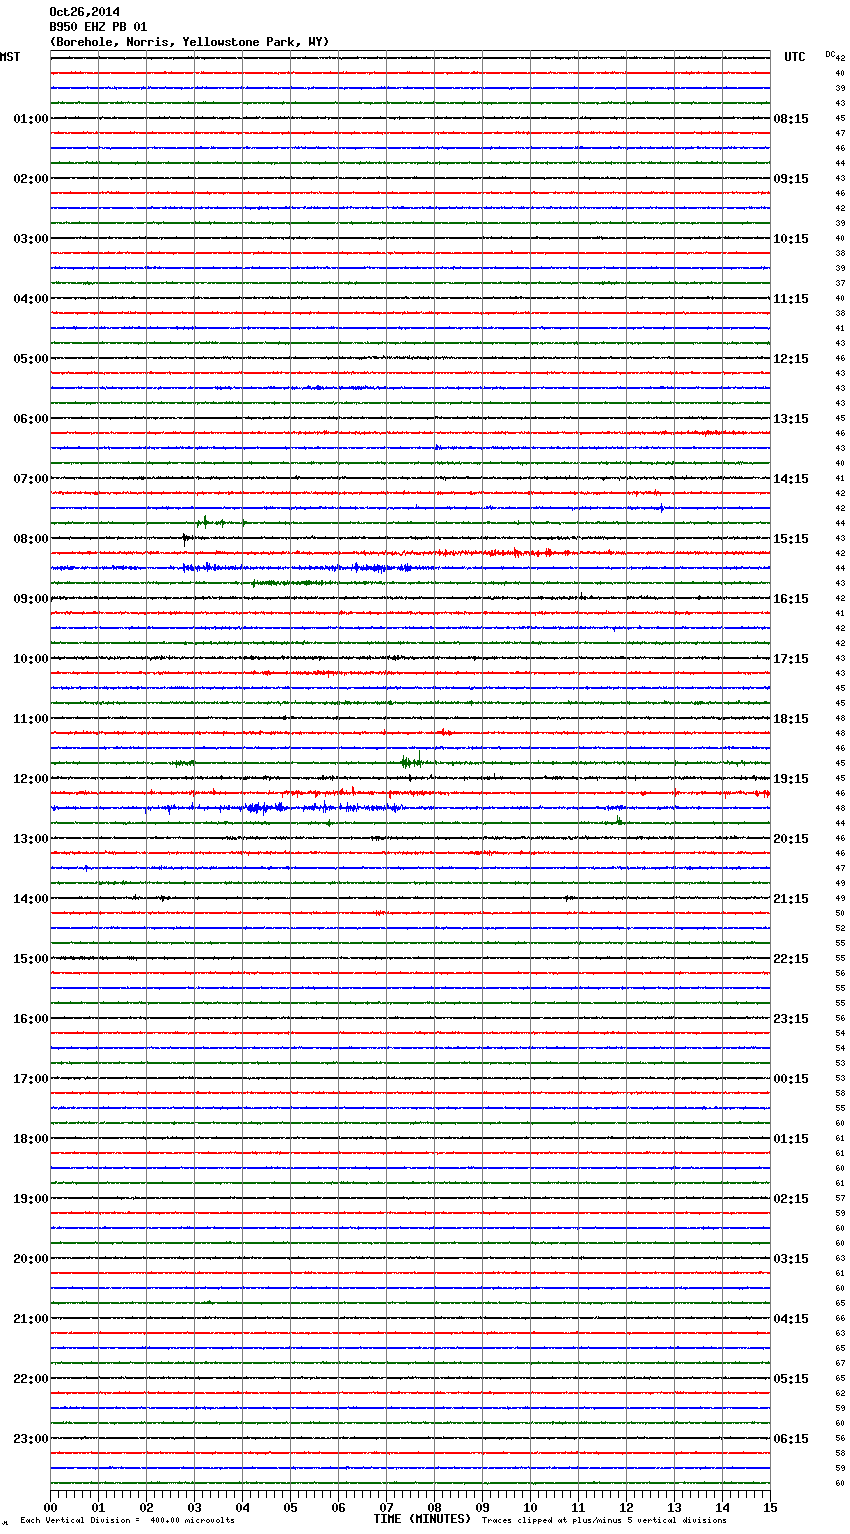Select the 16:00 MST time label
850x1534 pixels.
click(31, 1019)
